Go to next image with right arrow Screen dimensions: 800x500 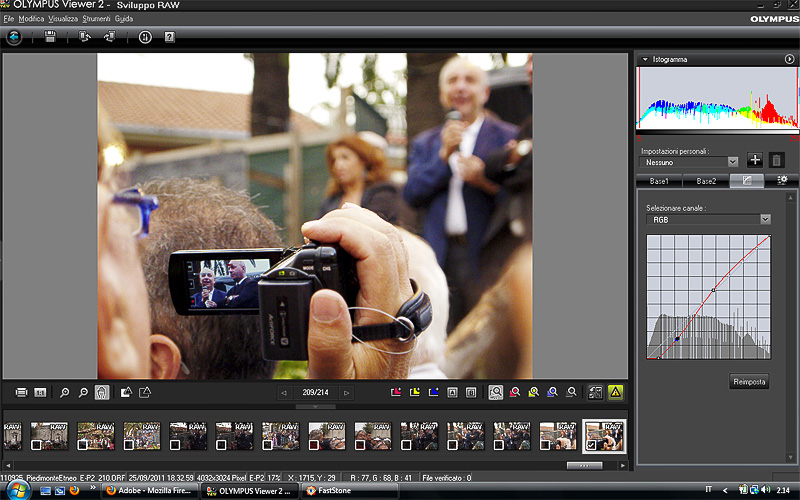(x=347, y=393)
